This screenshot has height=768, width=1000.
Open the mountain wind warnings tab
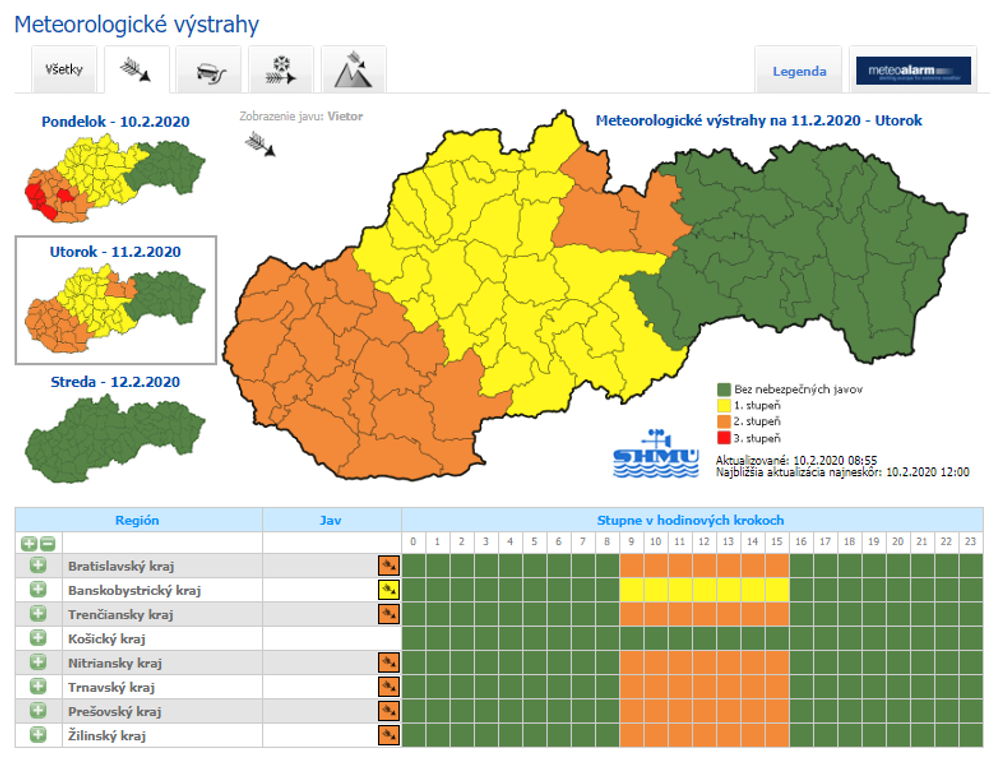[353, 71]
